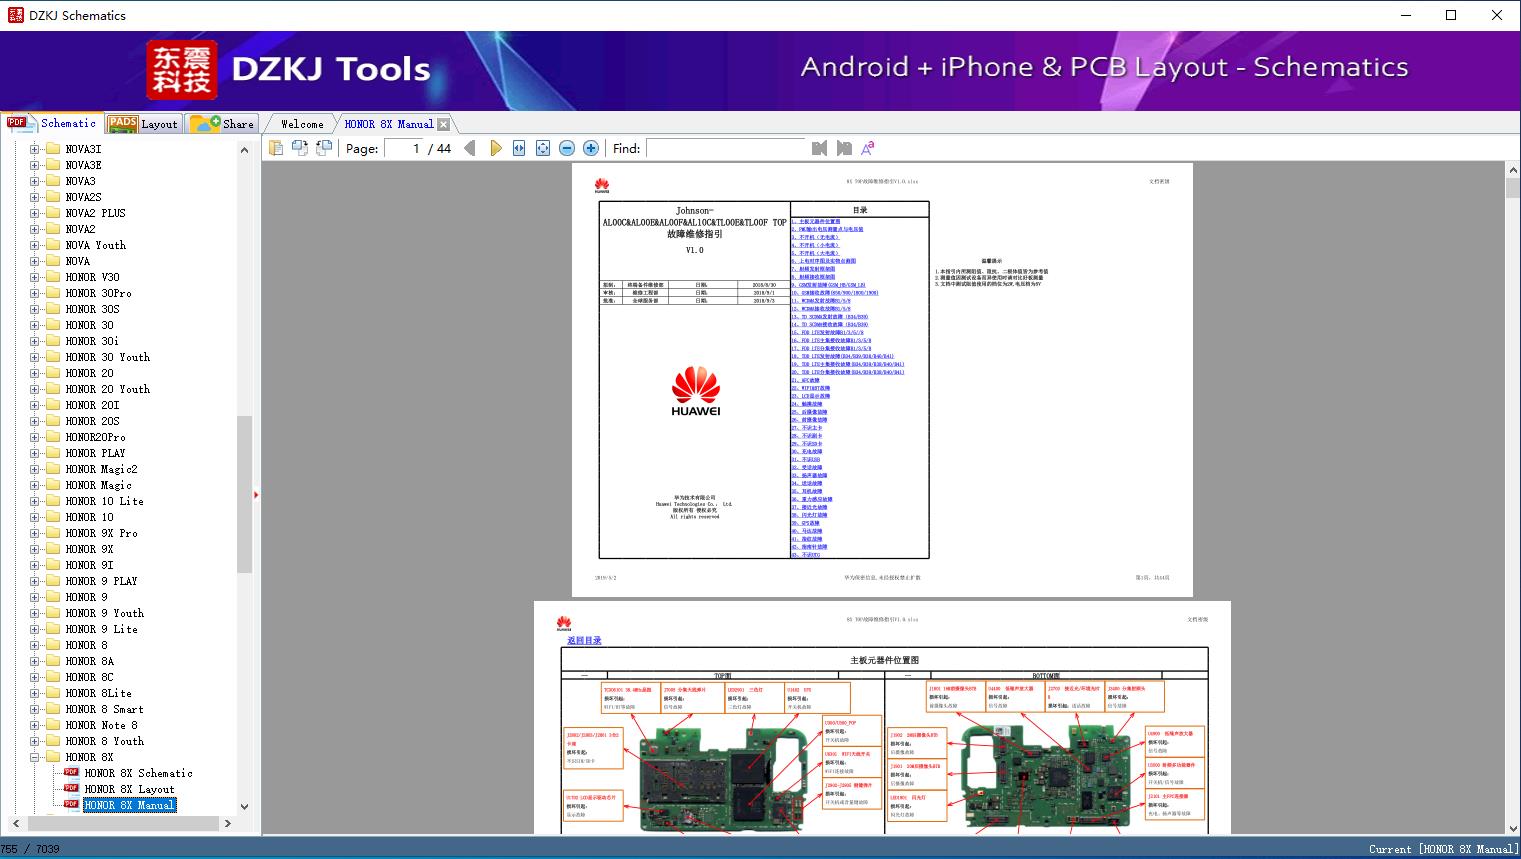The width and height of the screenshot is (1521, 859).
Task: Select NOVA3E in the tree
Action: pyautogui.click(x=83, y=165)
